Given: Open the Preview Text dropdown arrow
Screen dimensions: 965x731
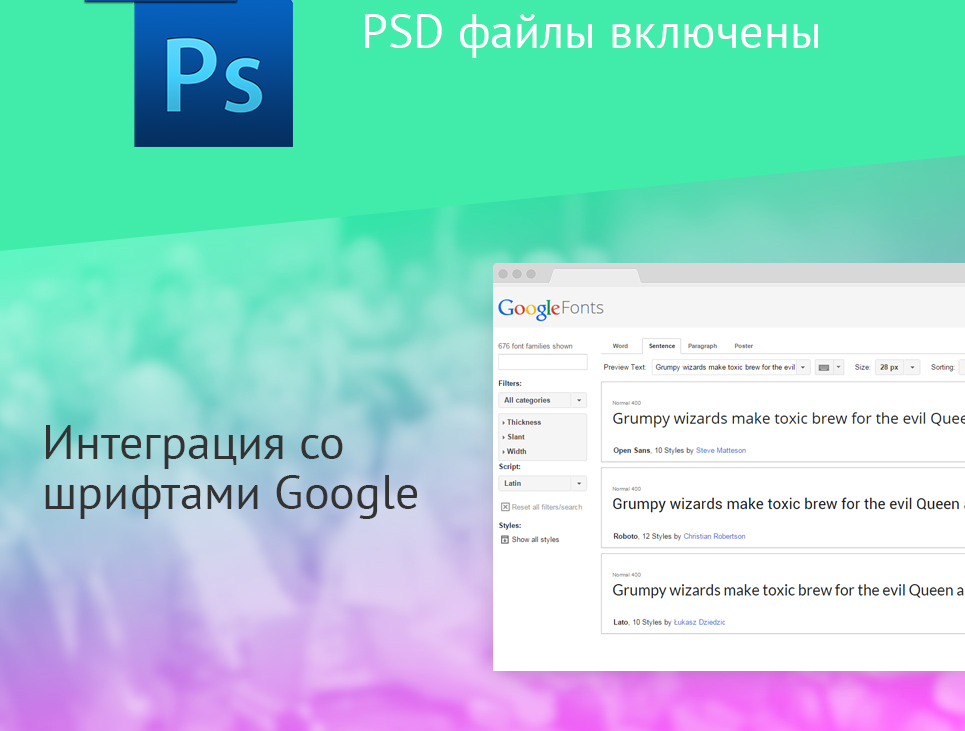Looking at the screenshot, I should [803, 367].
